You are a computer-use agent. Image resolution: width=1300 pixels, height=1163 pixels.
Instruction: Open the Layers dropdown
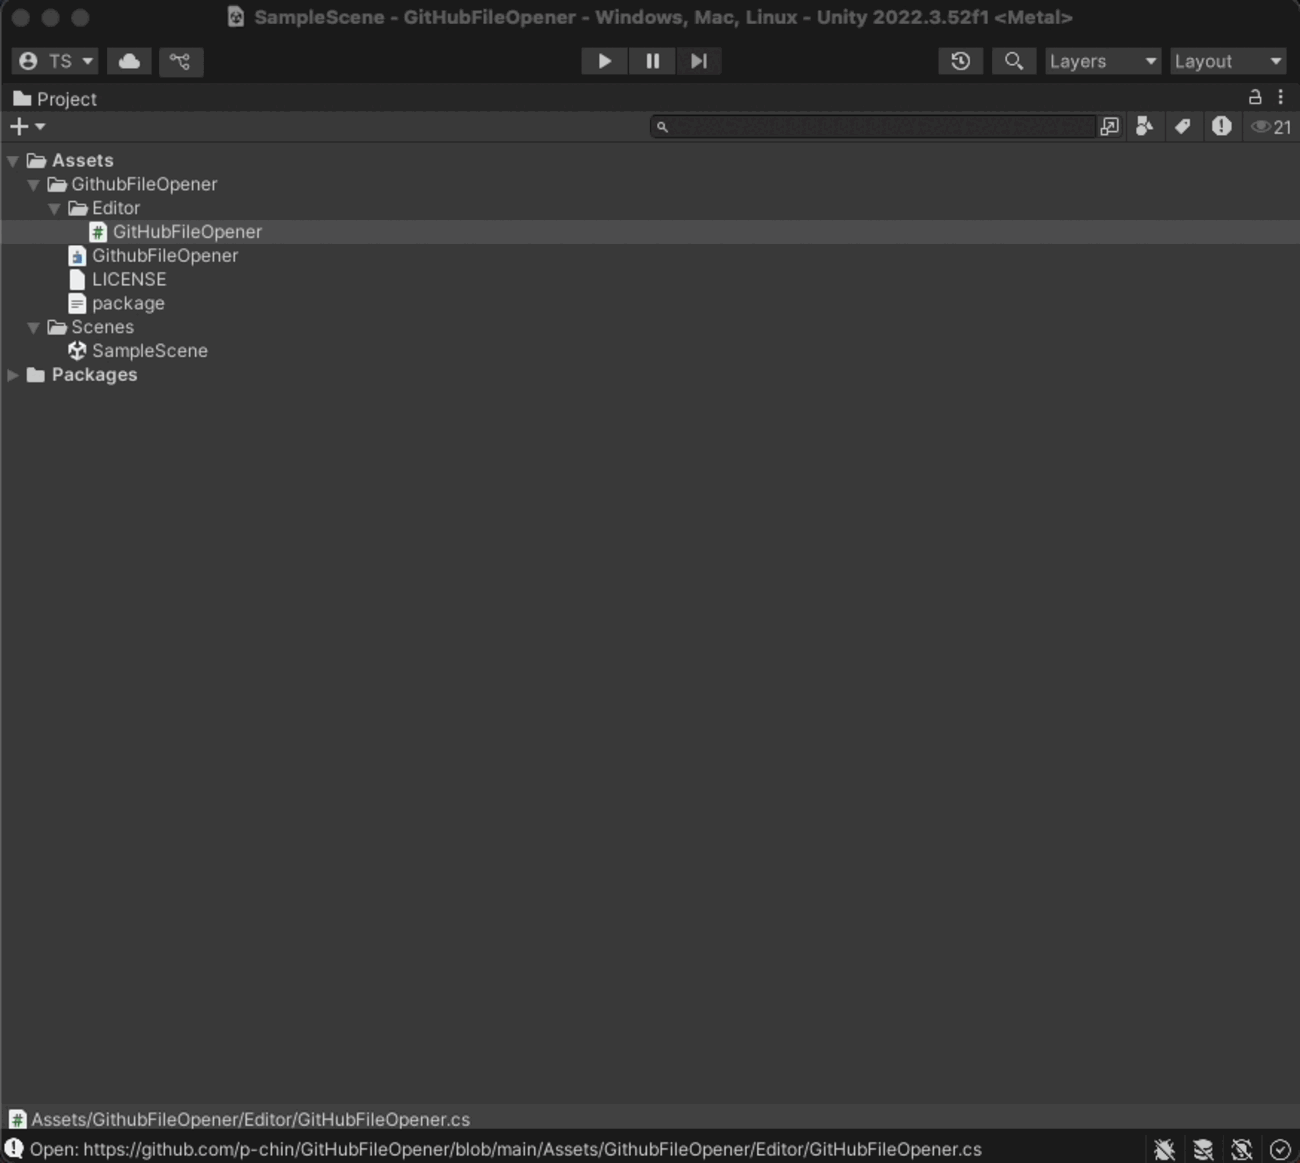pyautogui.click(x=1102, y=61)
